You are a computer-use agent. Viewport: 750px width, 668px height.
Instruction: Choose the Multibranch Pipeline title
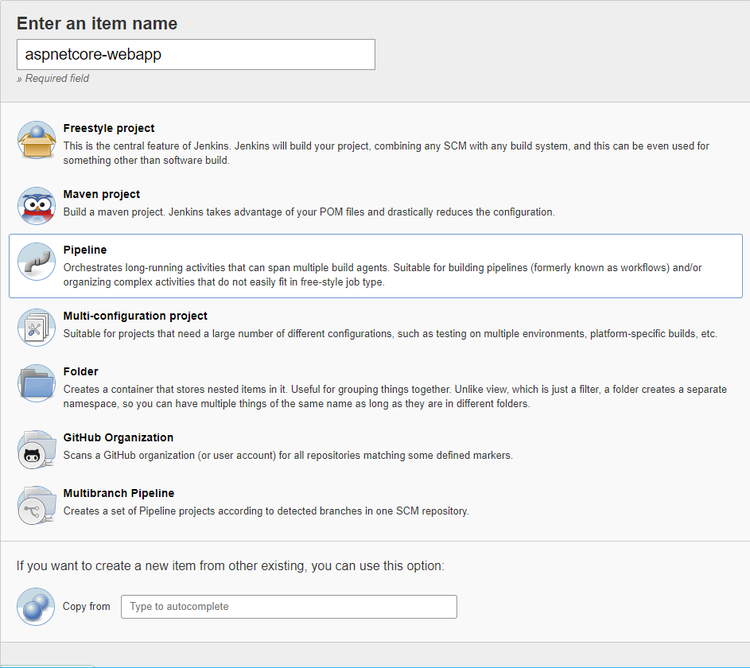[119, 493]
